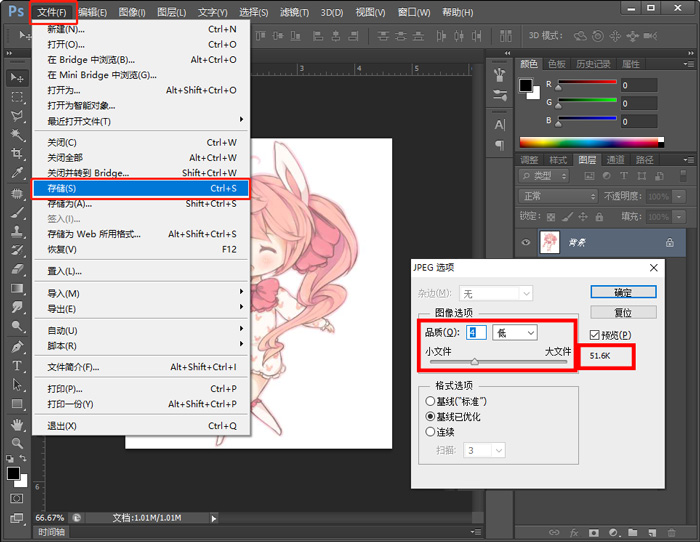Select the Gradient tool
The width and height of the screenshot is (700, 542).
click(17, 288)
